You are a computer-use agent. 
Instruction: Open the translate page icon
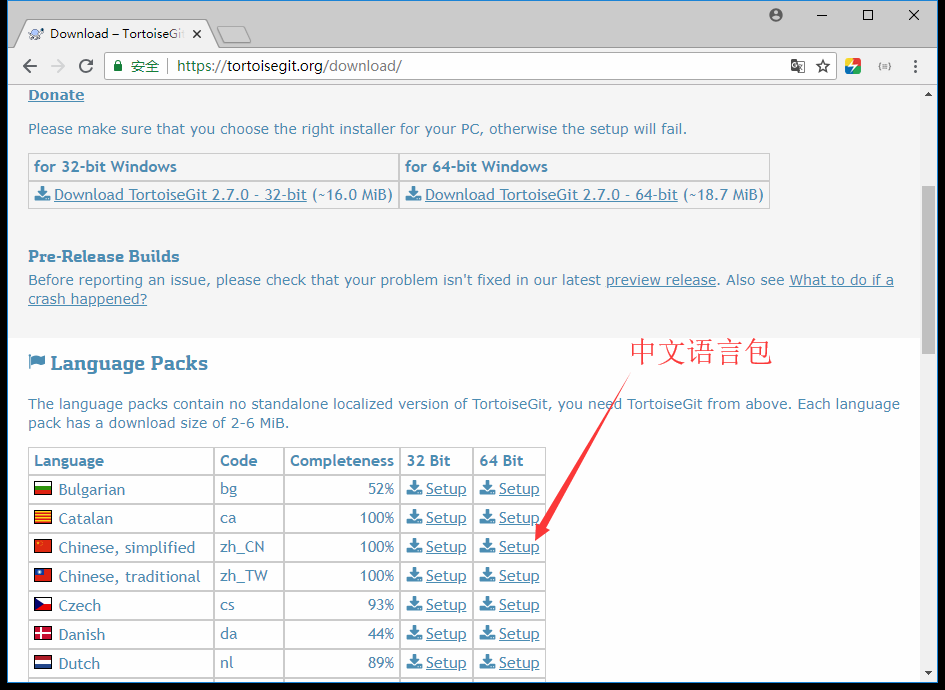tap(797, 66)
